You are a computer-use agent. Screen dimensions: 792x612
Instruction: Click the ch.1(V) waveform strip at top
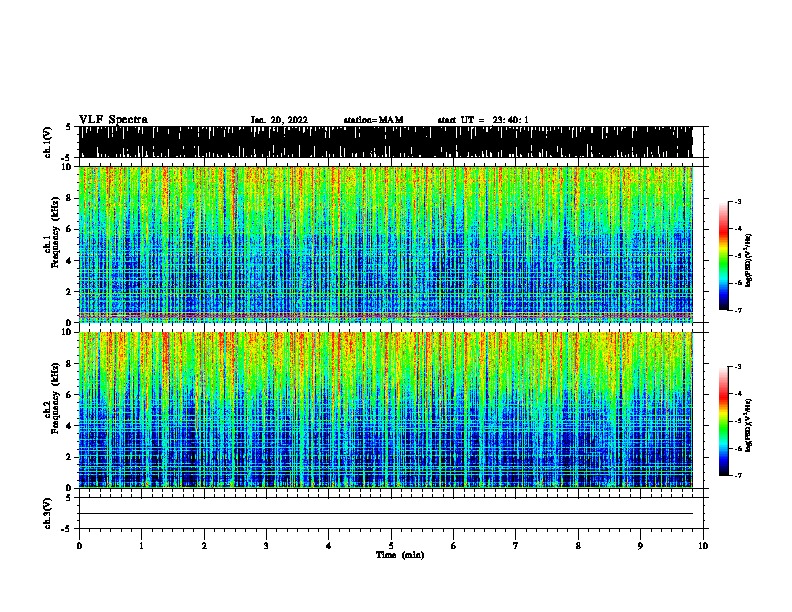click(386, 142)
